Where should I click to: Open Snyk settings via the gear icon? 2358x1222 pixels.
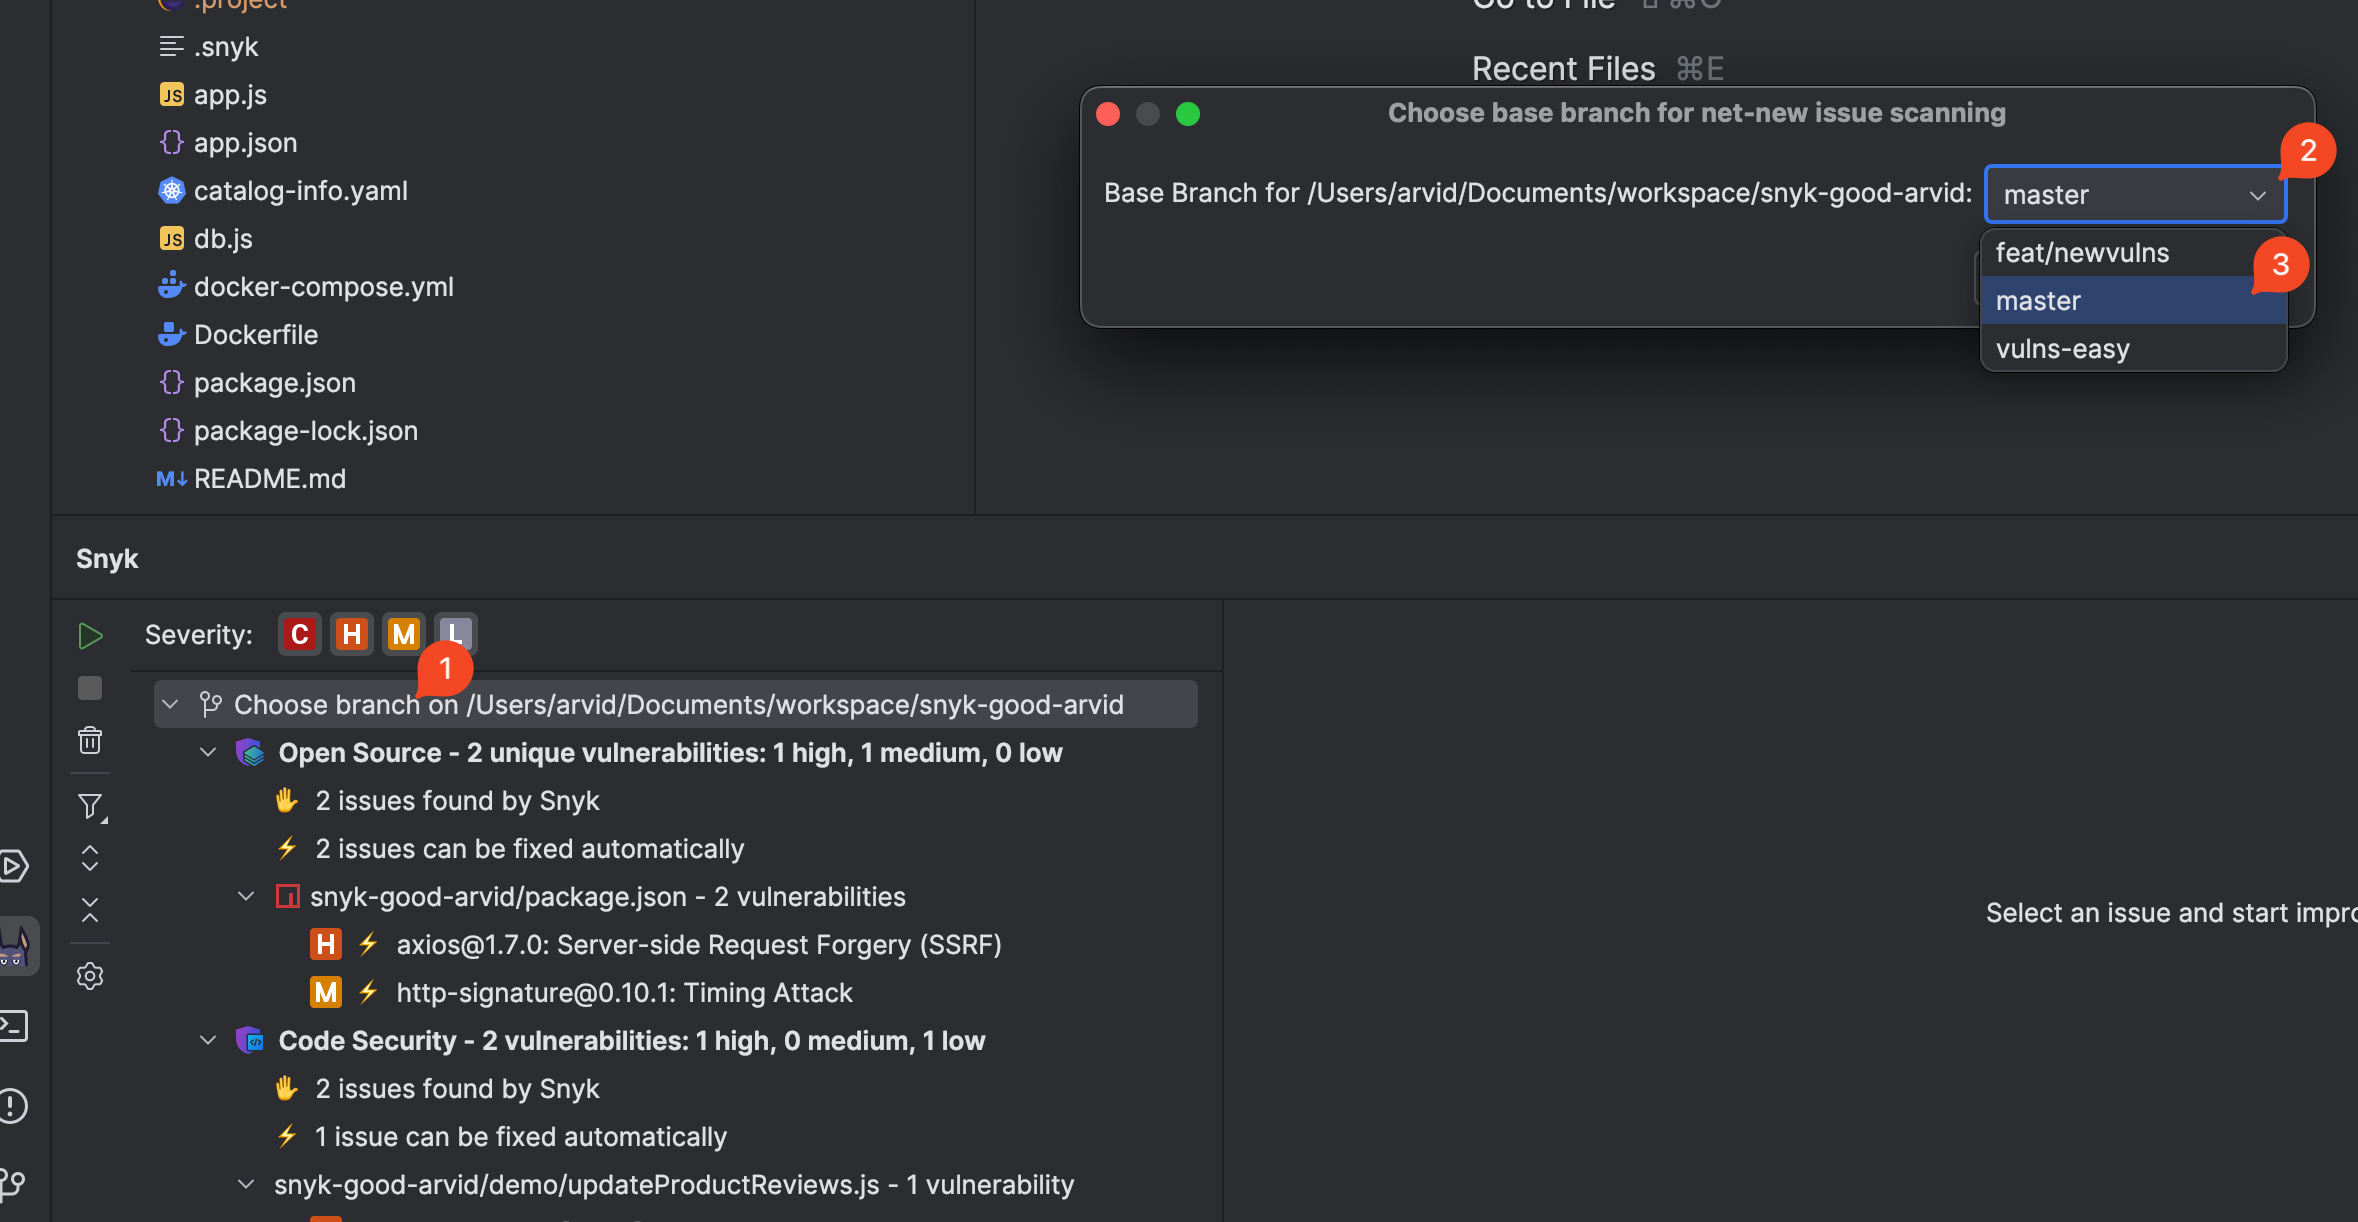click(90, 976)
